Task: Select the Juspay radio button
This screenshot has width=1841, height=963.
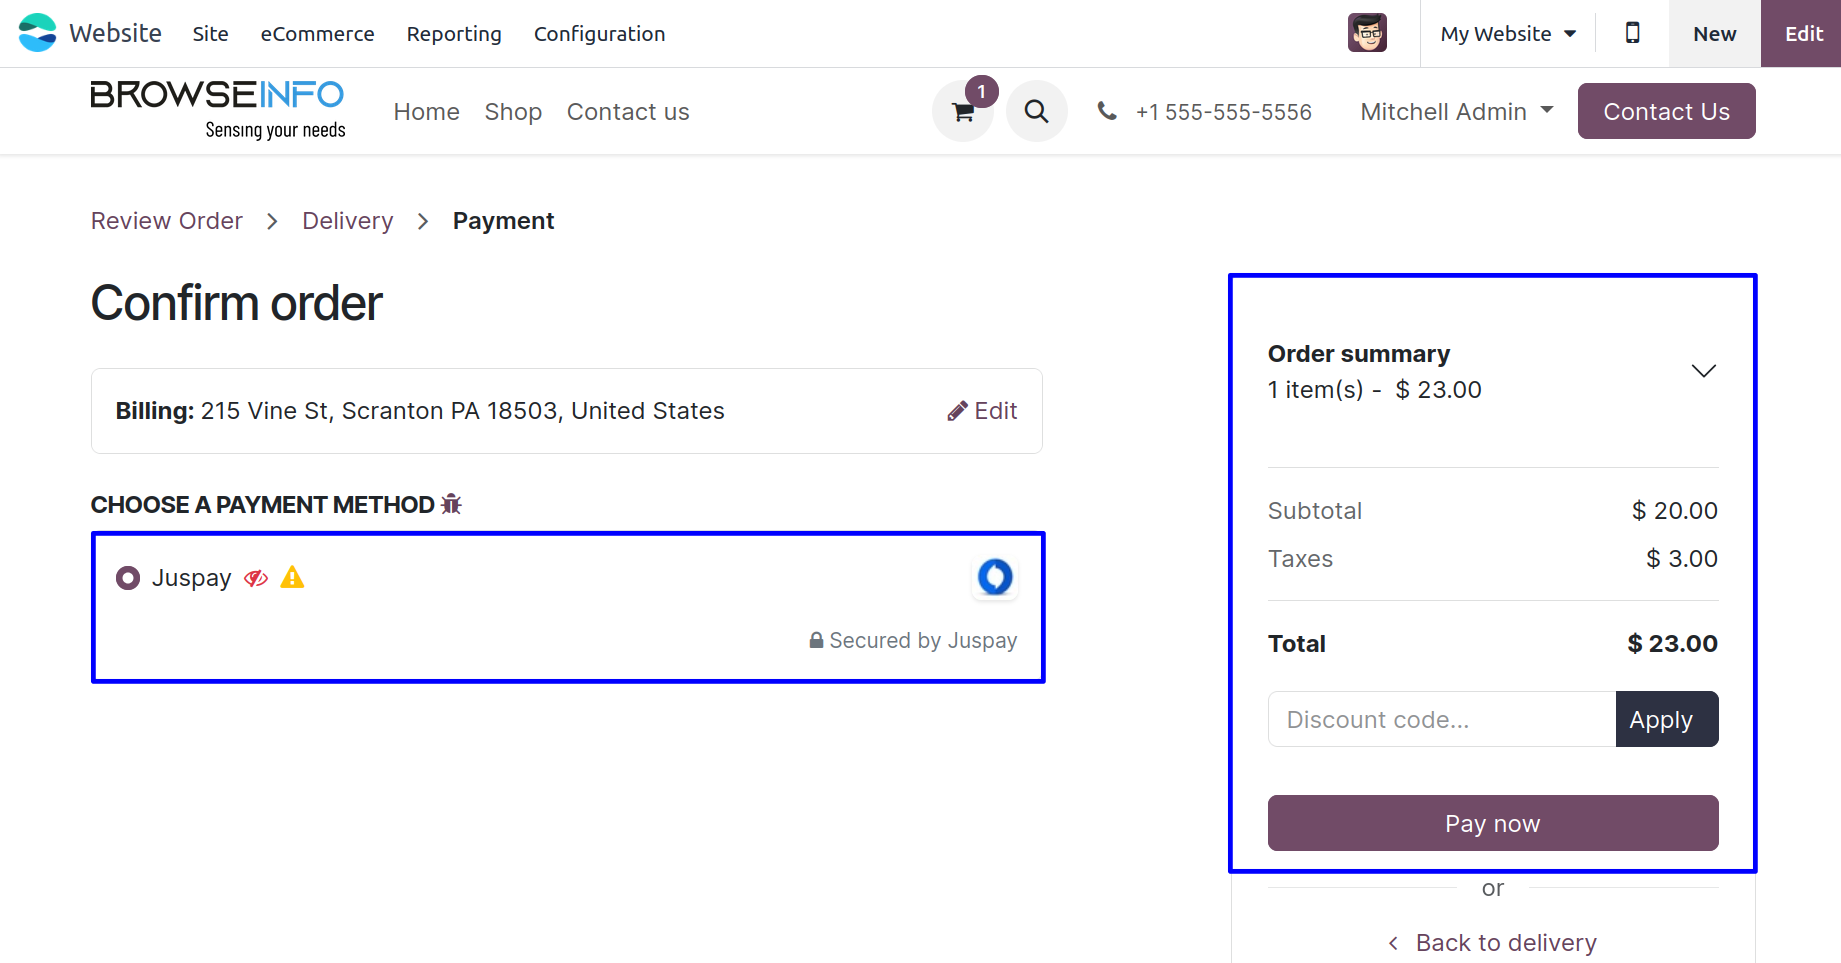Action: pos(128,578)
